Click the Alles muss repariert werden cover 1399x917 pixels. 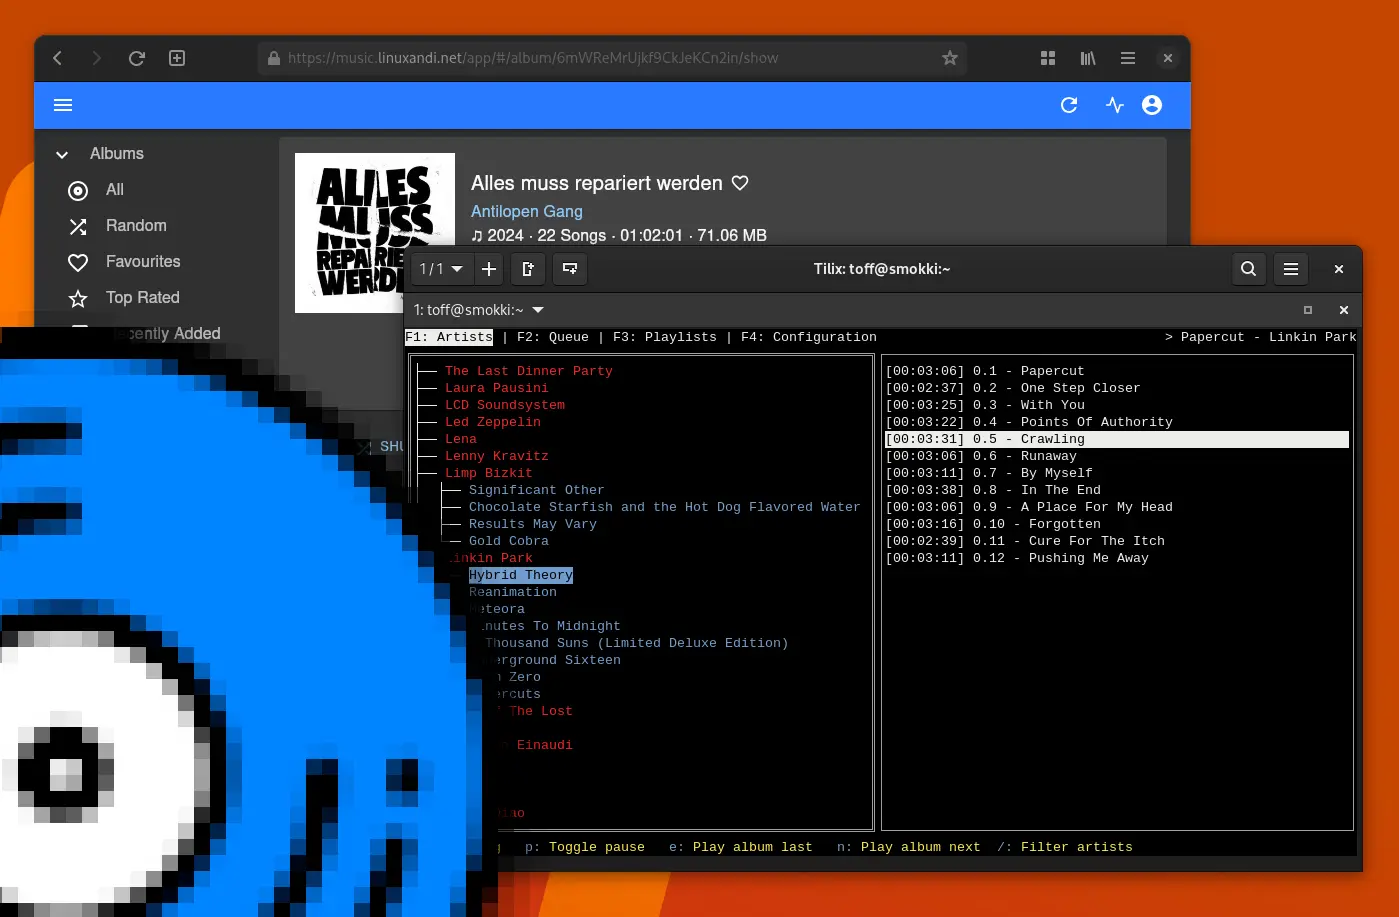click(x=375, y=233)
